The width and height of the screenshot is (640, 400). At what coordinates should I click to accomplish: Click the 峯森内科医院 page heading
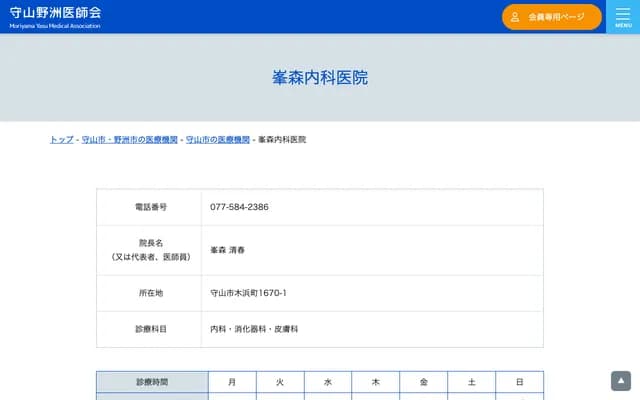point(320,77)
